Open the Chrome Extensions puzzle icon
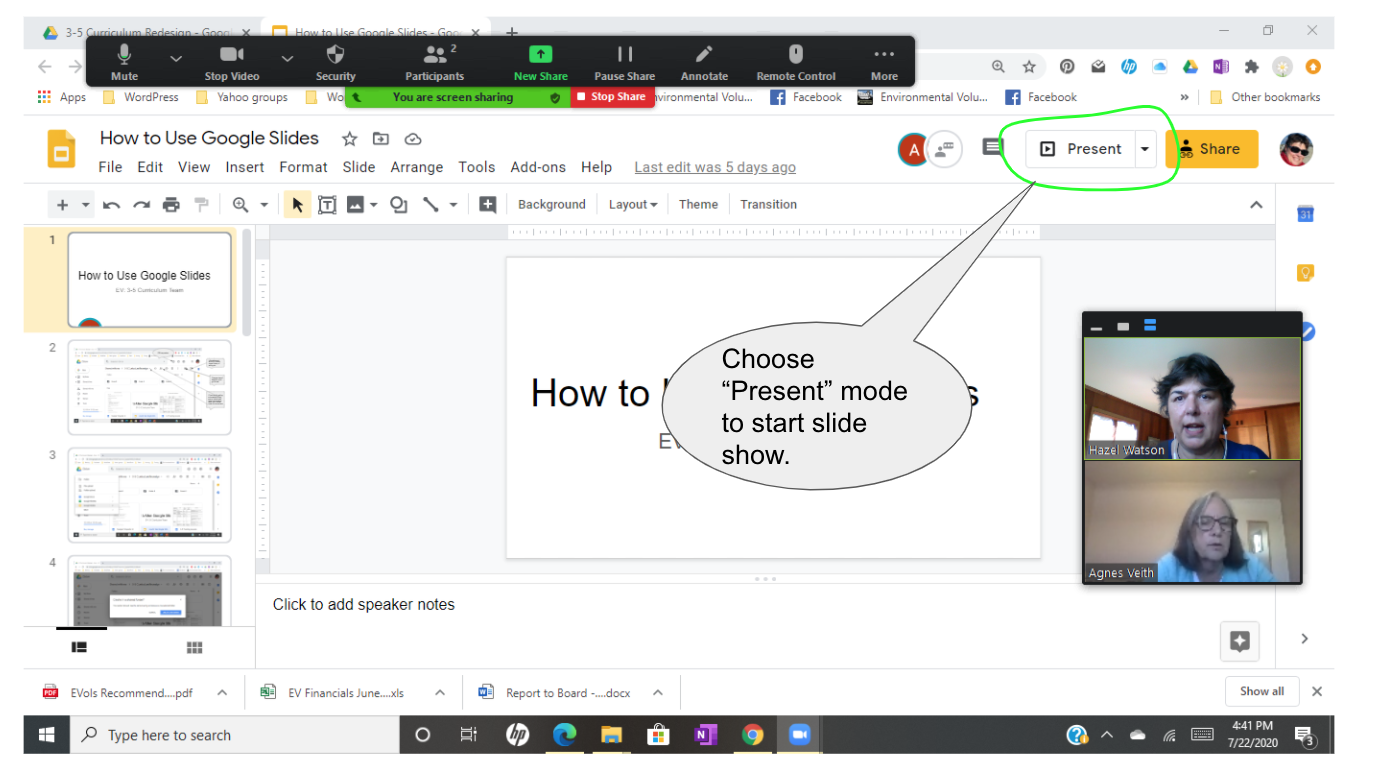 pyautogui.click(x=1251, y=67)
